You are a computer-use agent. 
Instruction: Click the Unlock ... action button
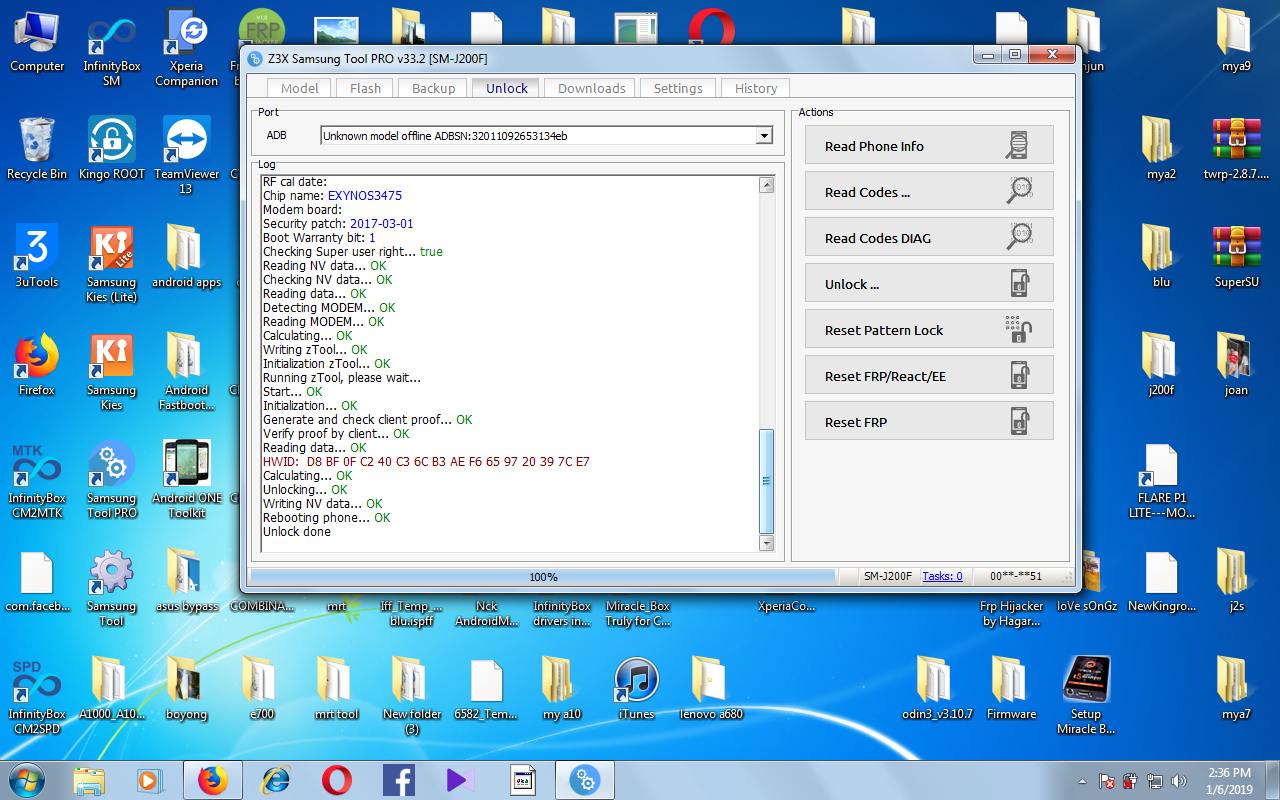point(929,283)
